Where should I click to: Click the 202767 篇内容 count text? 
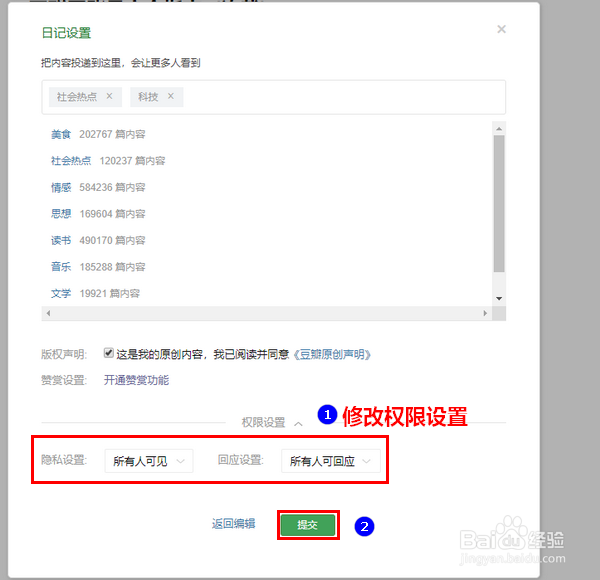click(x=112, y=134)
